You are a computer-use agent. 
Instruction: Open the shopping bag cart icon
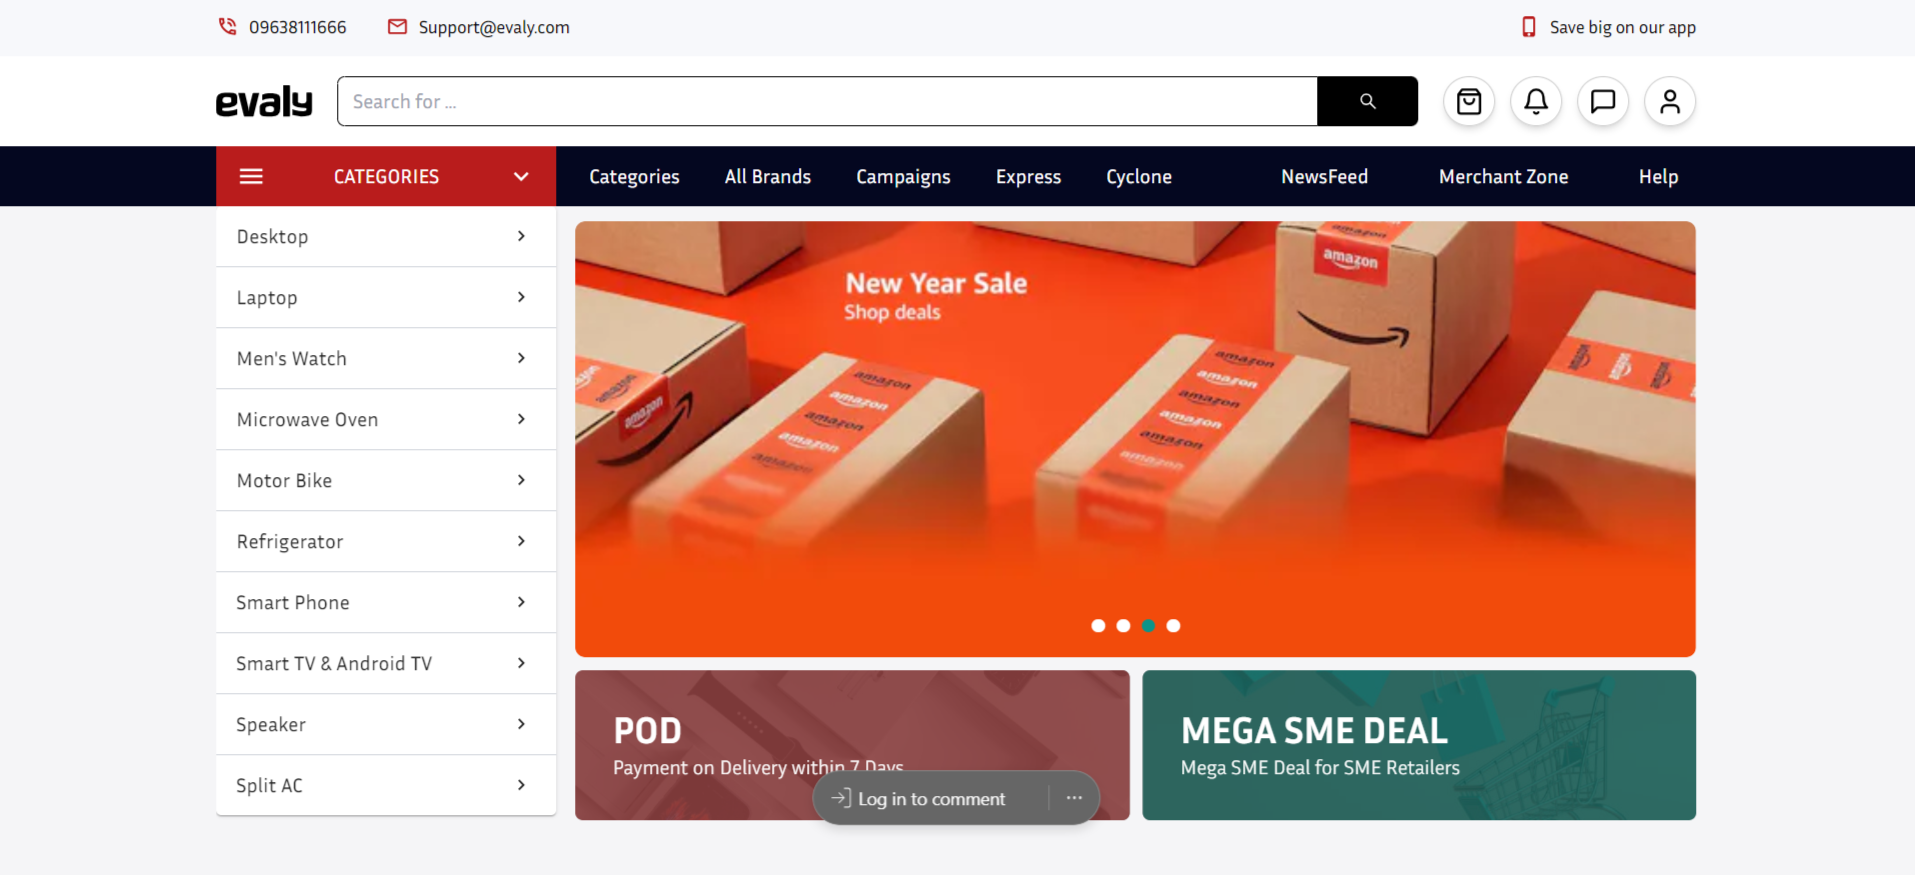(1469, 101)
